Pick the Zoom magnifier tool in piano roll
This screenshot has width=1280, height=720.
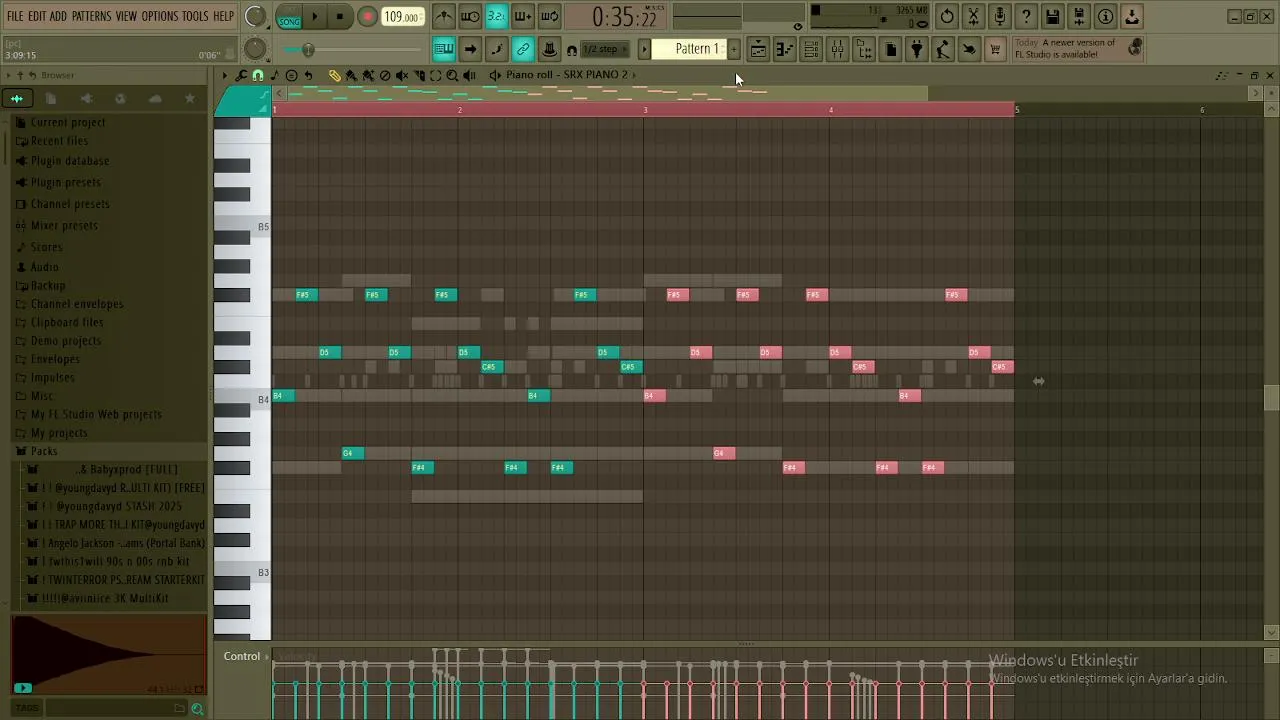tap(452, 75)
